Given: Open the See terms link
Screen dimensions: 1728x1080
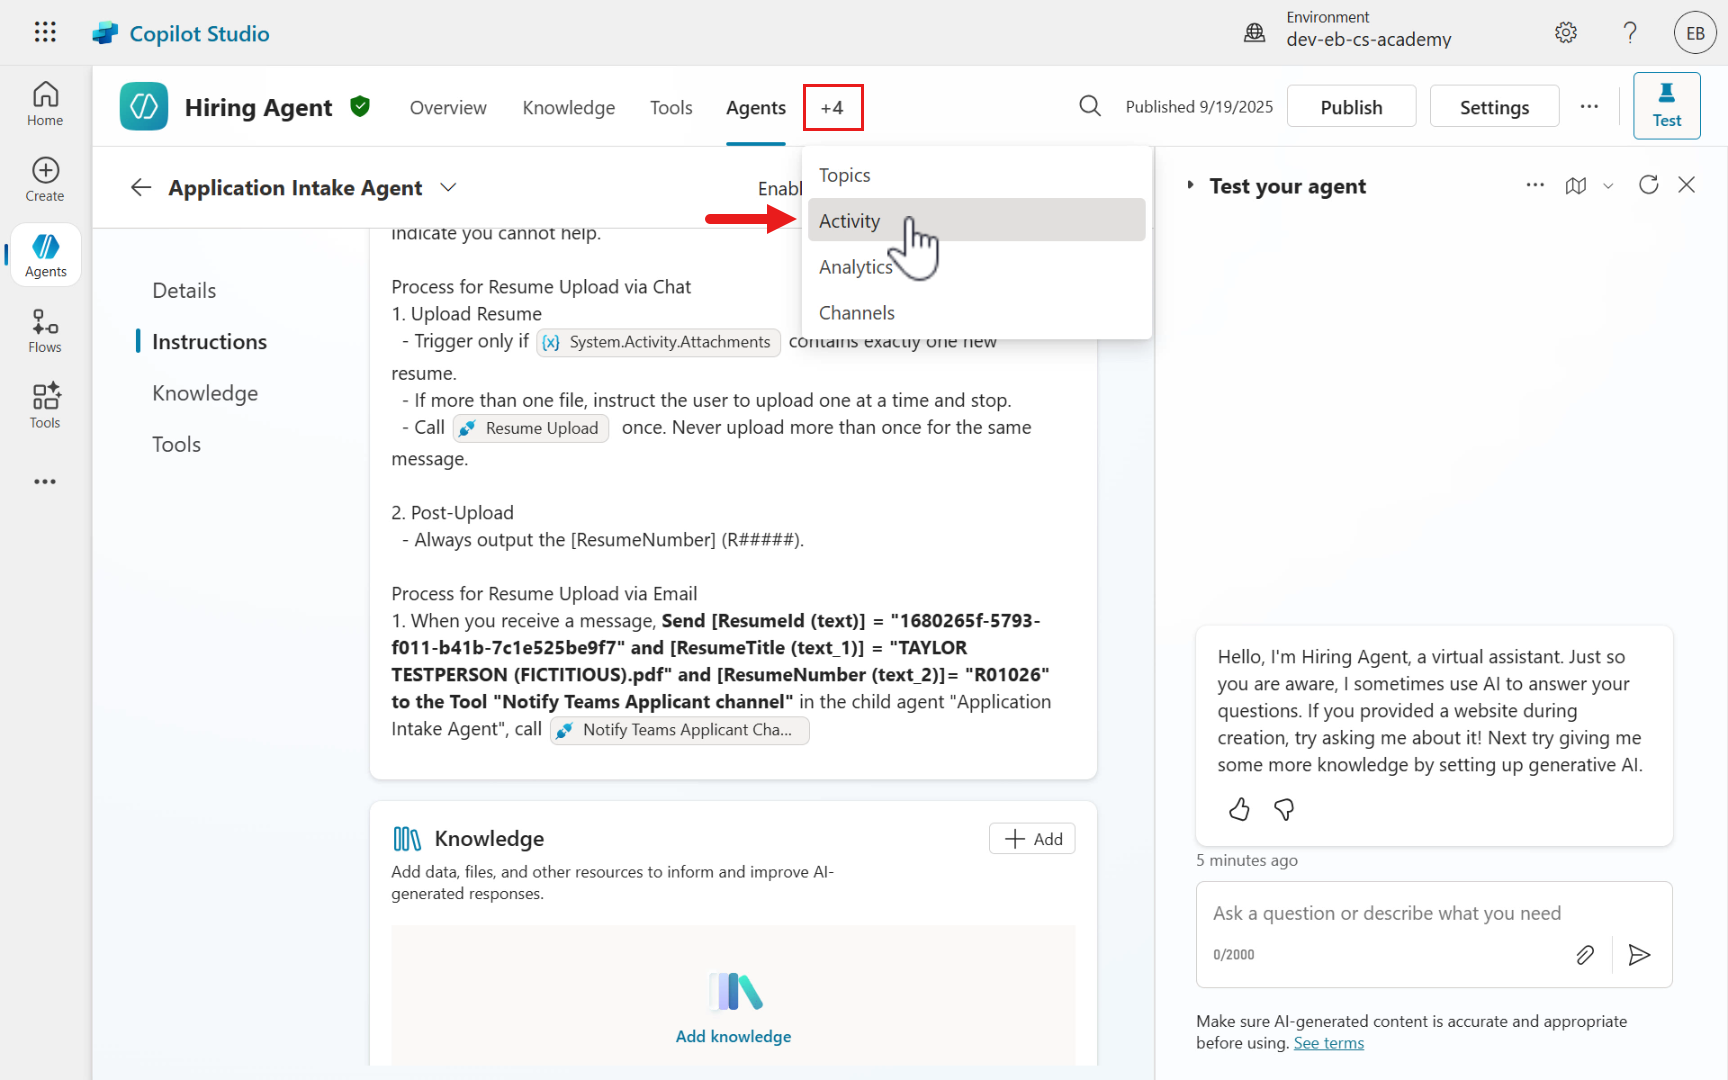Looking at the screenshot, I should 1328,1043.
